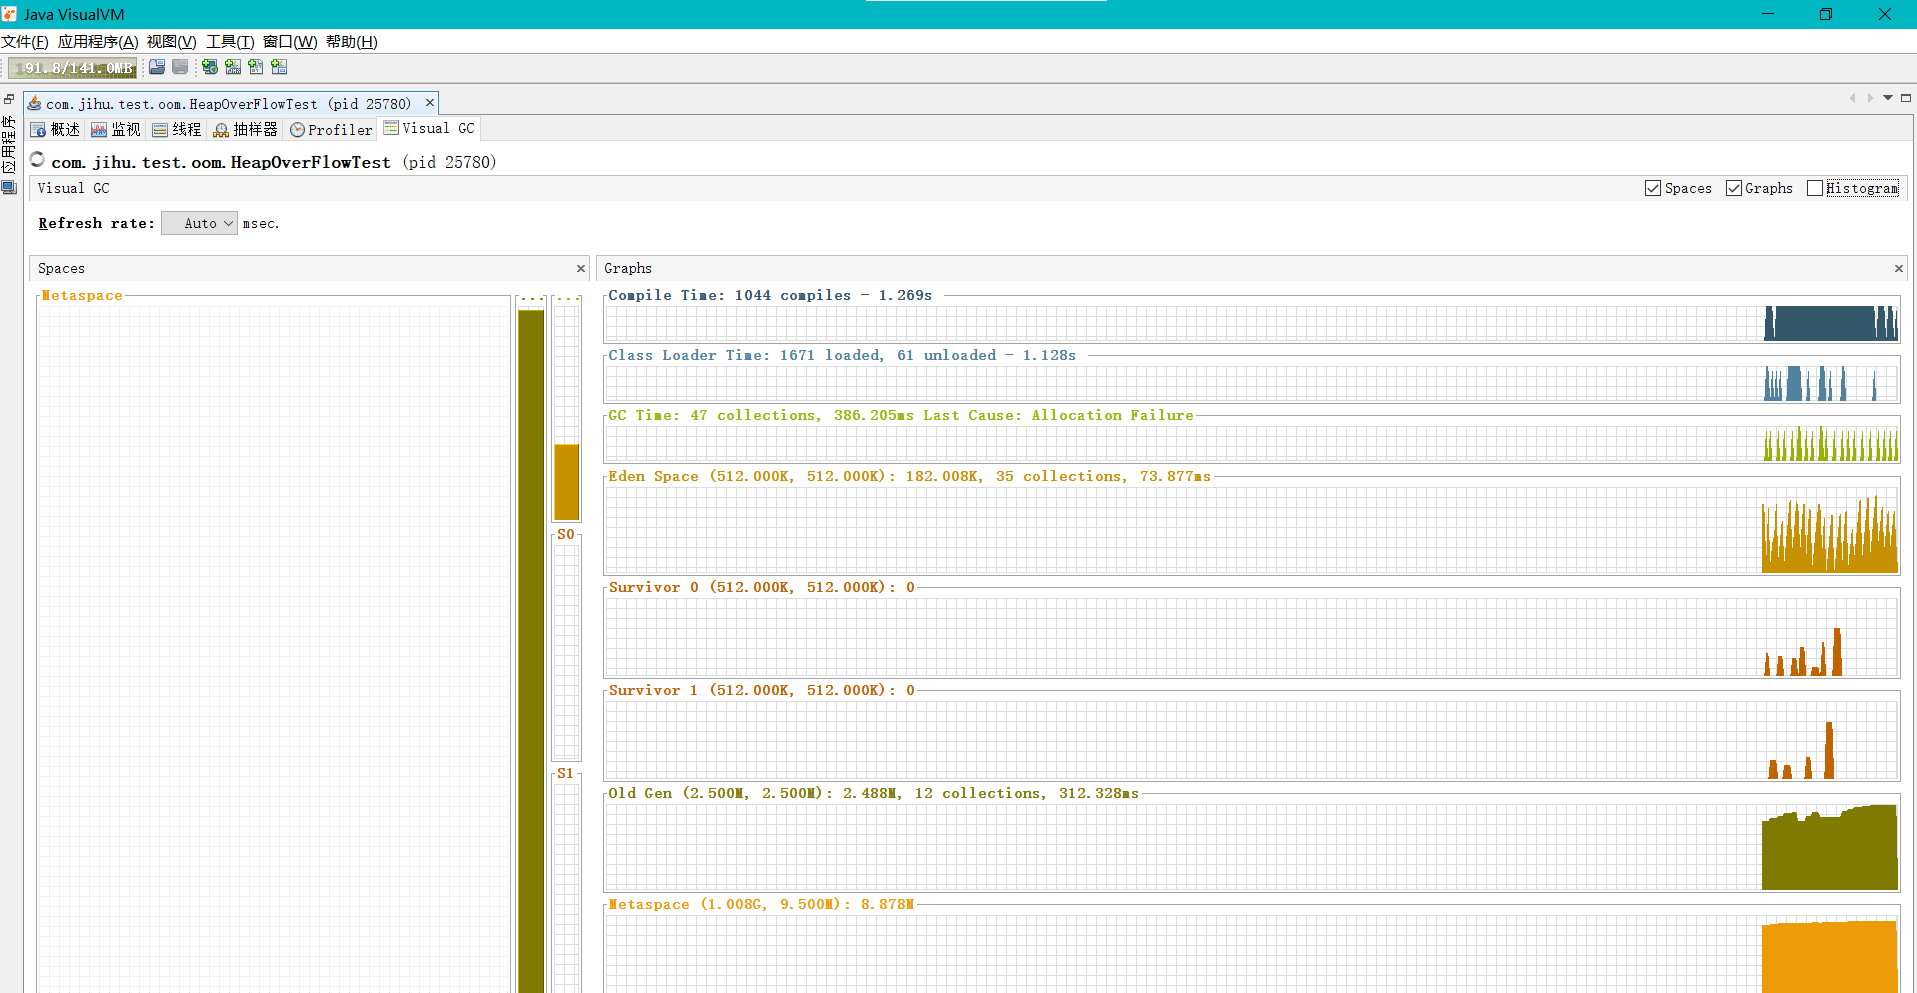This screenshot has height=993, width=1917.
Task: Uncheck the Spaces checkbox
Action: tap(1653, 188)
